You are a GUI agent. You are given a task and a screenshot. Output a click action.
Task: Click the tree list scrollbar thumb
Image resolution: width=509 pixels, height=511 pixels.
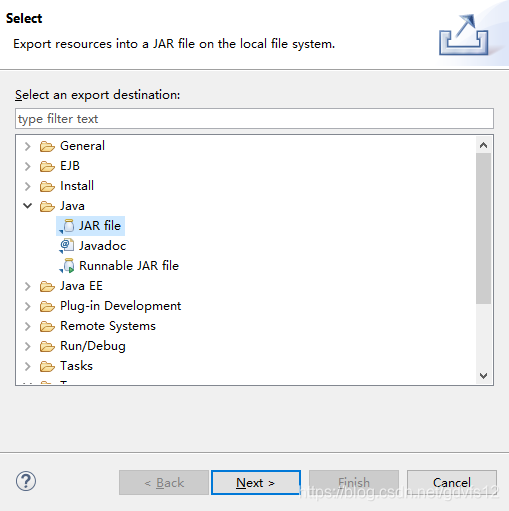(x=483, y=228)
